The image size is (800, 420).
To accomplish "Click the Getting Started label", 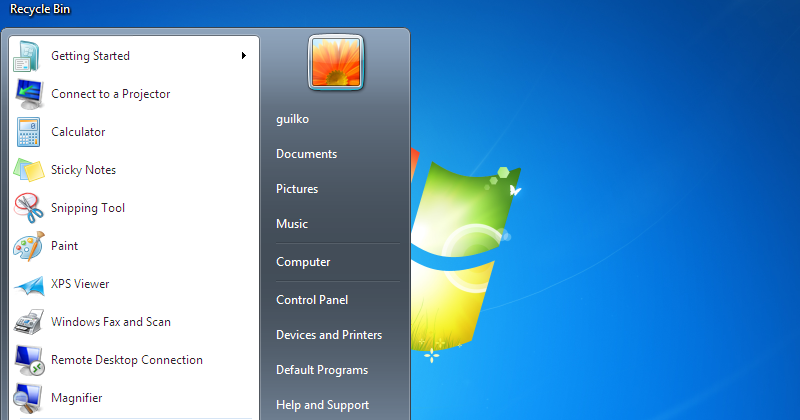I will (x=90, y=56).
